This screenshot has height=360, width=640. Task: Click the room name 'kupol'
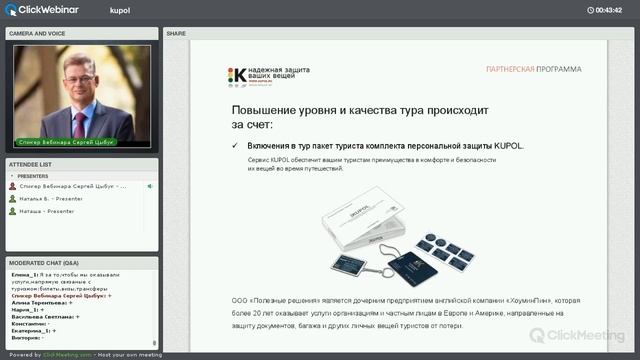(x=120, y=11)
